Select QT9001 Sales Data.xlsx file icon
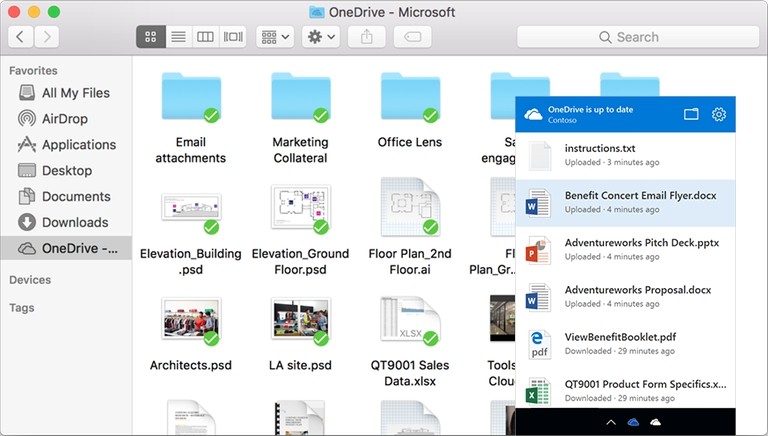This screenshot has width=768, height=436. (x=410, y=319)
